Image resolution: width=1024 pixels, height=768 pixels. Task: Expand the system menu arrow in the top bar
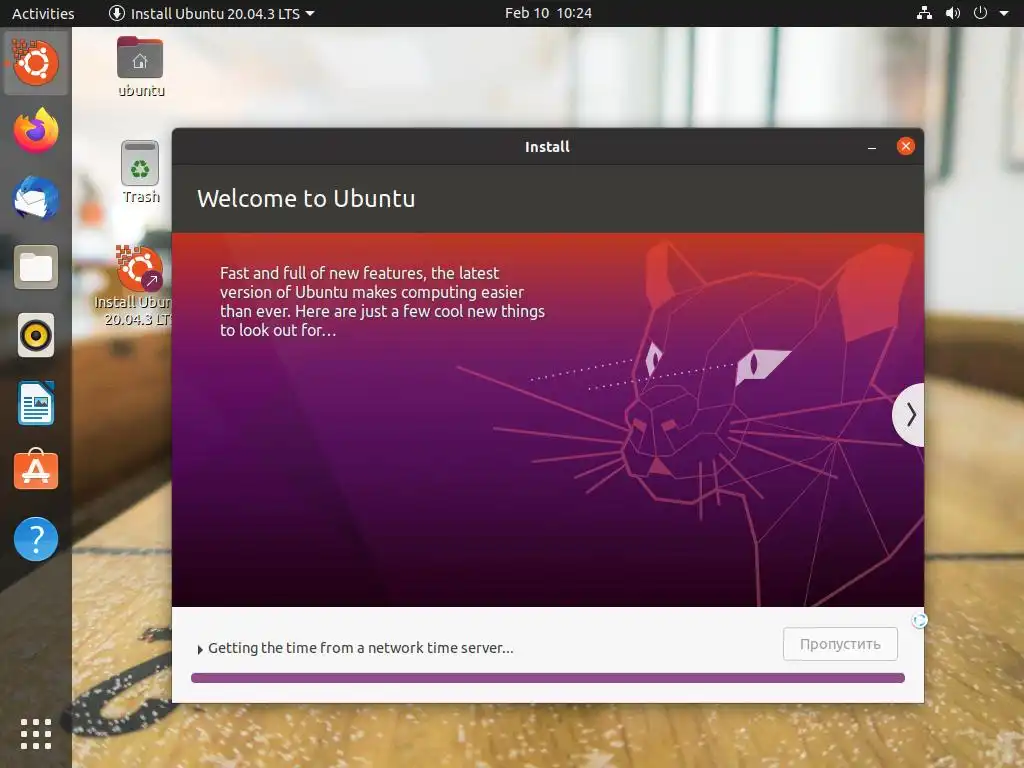[x=1004, y=13]
